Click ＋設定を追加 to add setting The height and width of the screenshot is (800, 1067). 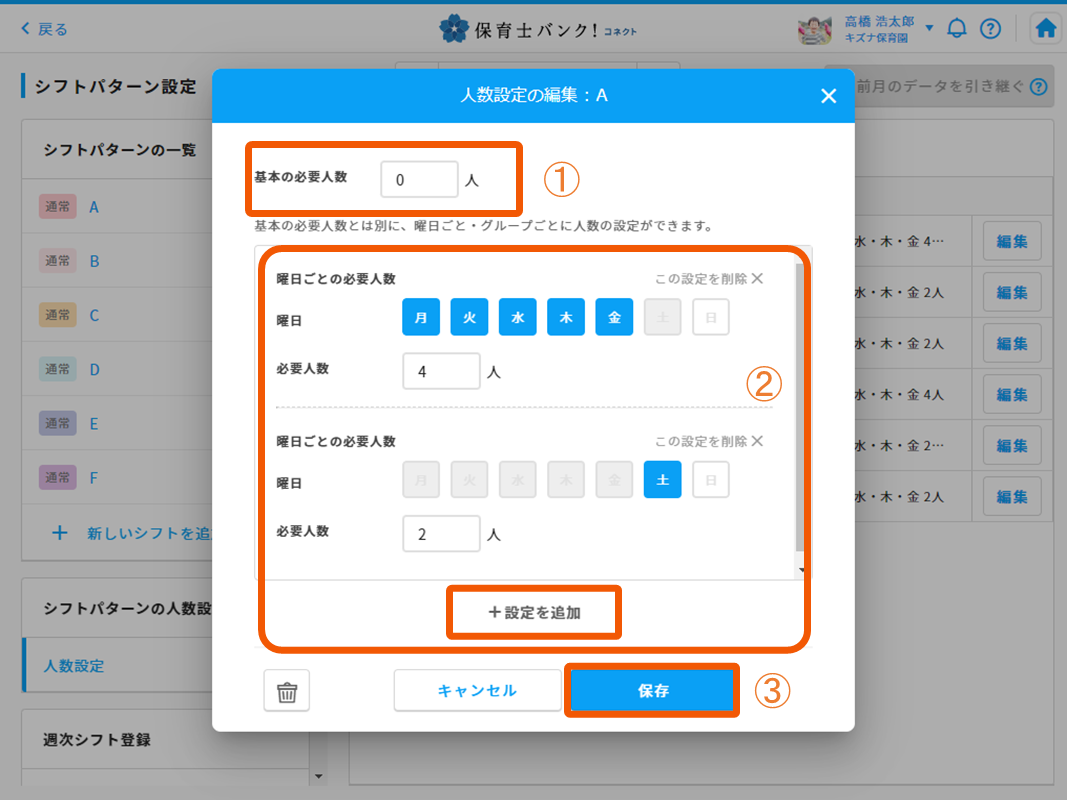(534, 613)
